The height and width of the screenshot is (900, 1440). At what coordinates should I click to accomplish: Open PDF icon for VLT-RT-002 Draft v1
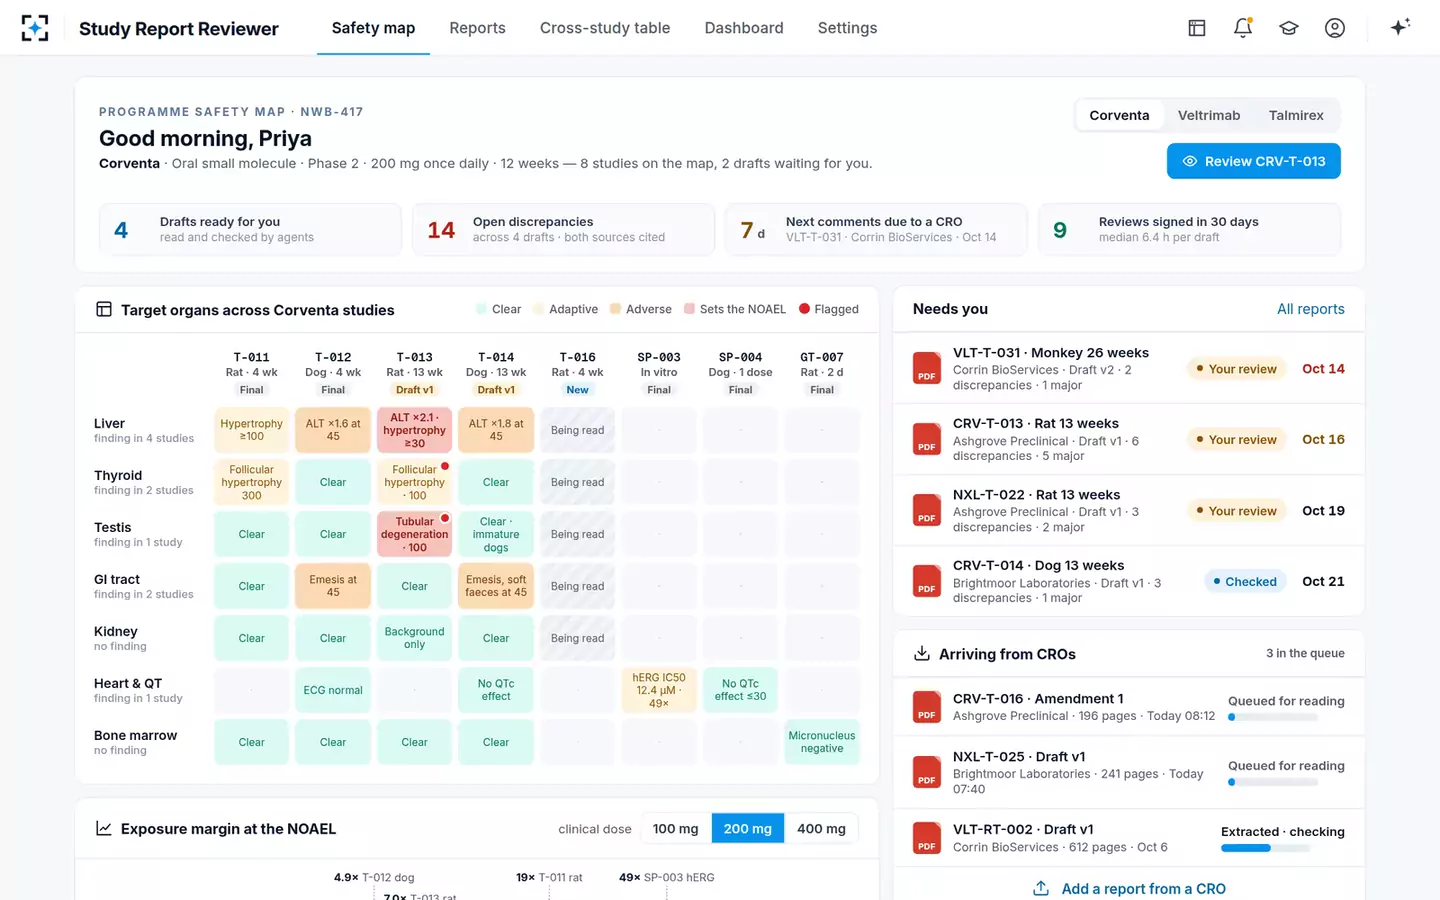[x=927, y=838]
